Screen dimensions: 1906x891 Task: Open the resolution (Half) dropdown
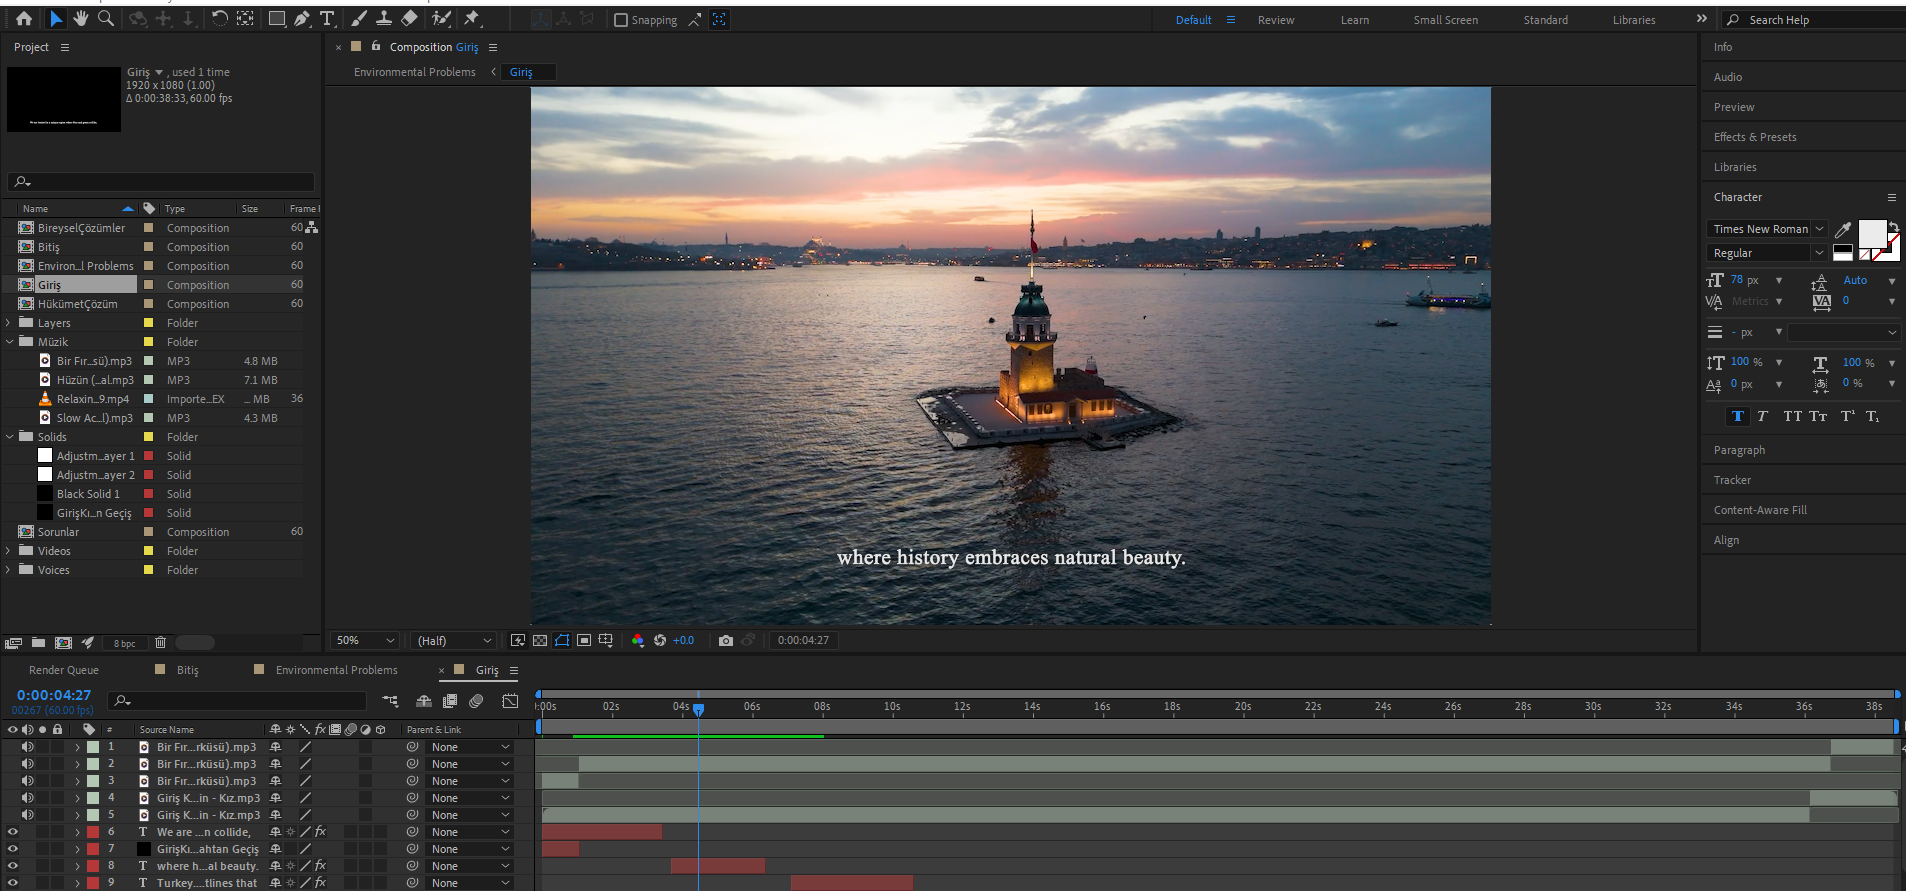coord(455,640)
